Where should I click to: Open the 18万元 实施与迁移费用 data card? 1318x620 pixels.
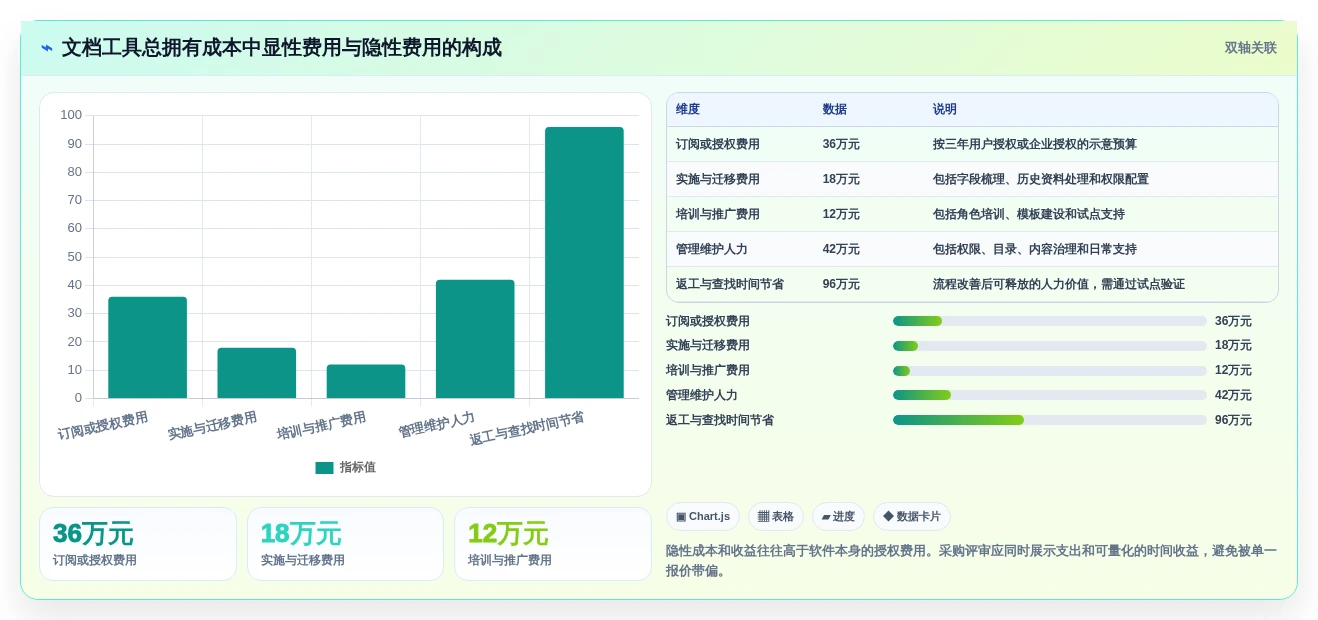click(x=345, y=544)
